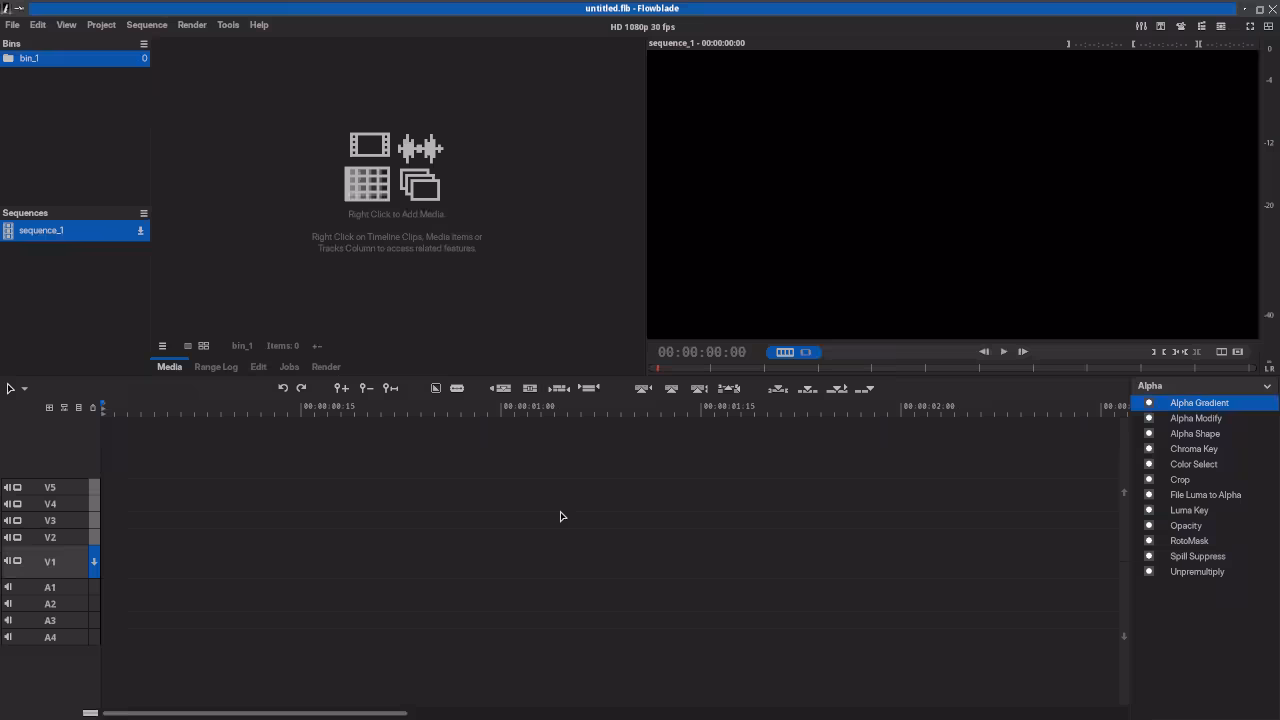Open the titler tool icon
The image size is (1280, 720).
pyautogui.click(x=1161, y=26)
